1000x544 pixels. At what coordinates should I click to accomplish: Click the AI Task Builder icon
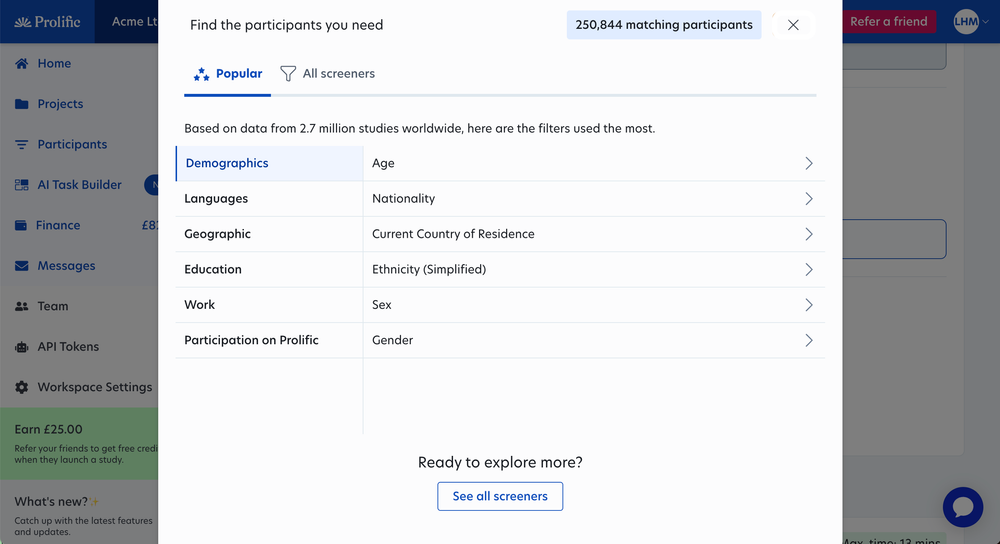point(22,185)
